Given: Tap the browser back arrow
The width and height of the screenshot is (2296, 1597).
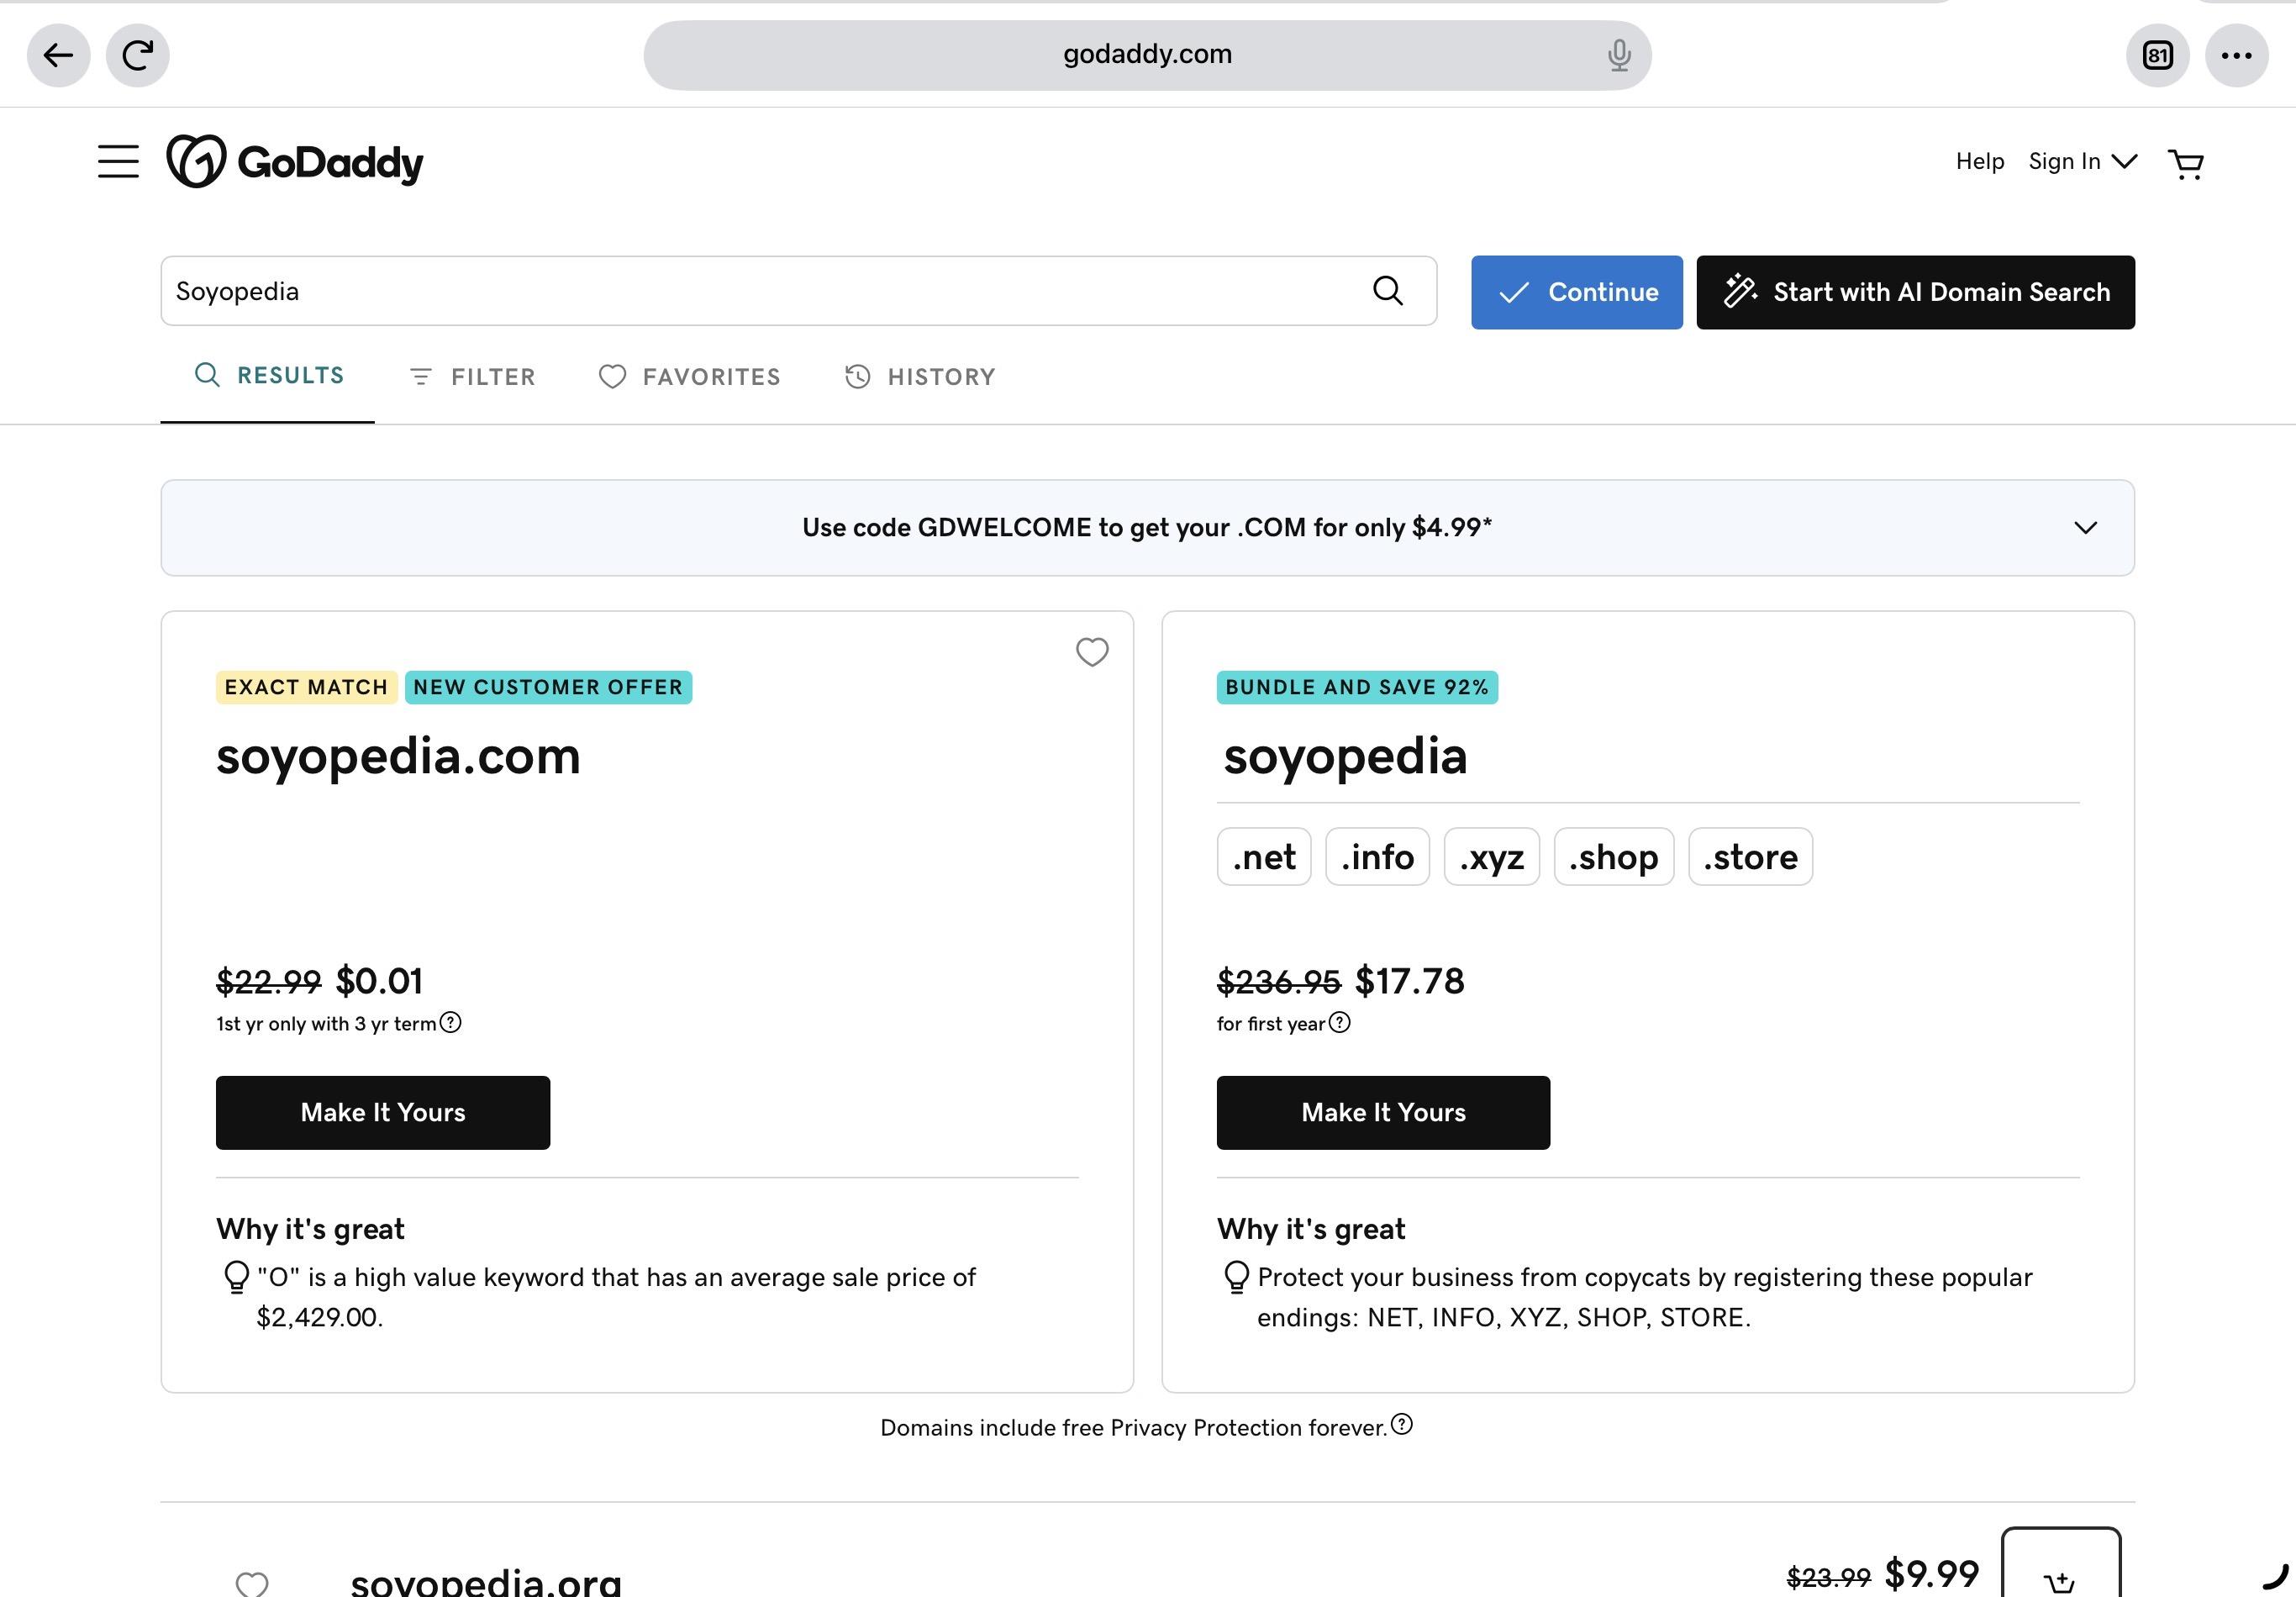Looking at the screenshot, I should 58,55.
